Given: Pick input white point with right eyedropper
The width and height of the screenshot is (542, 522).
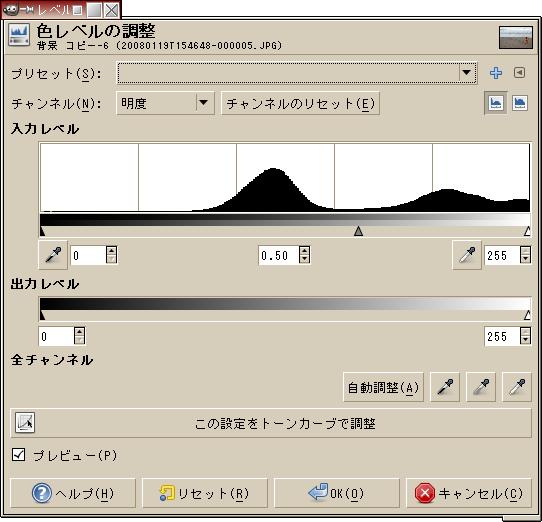Looking at the screenshot, I should [x=467, y=255].
